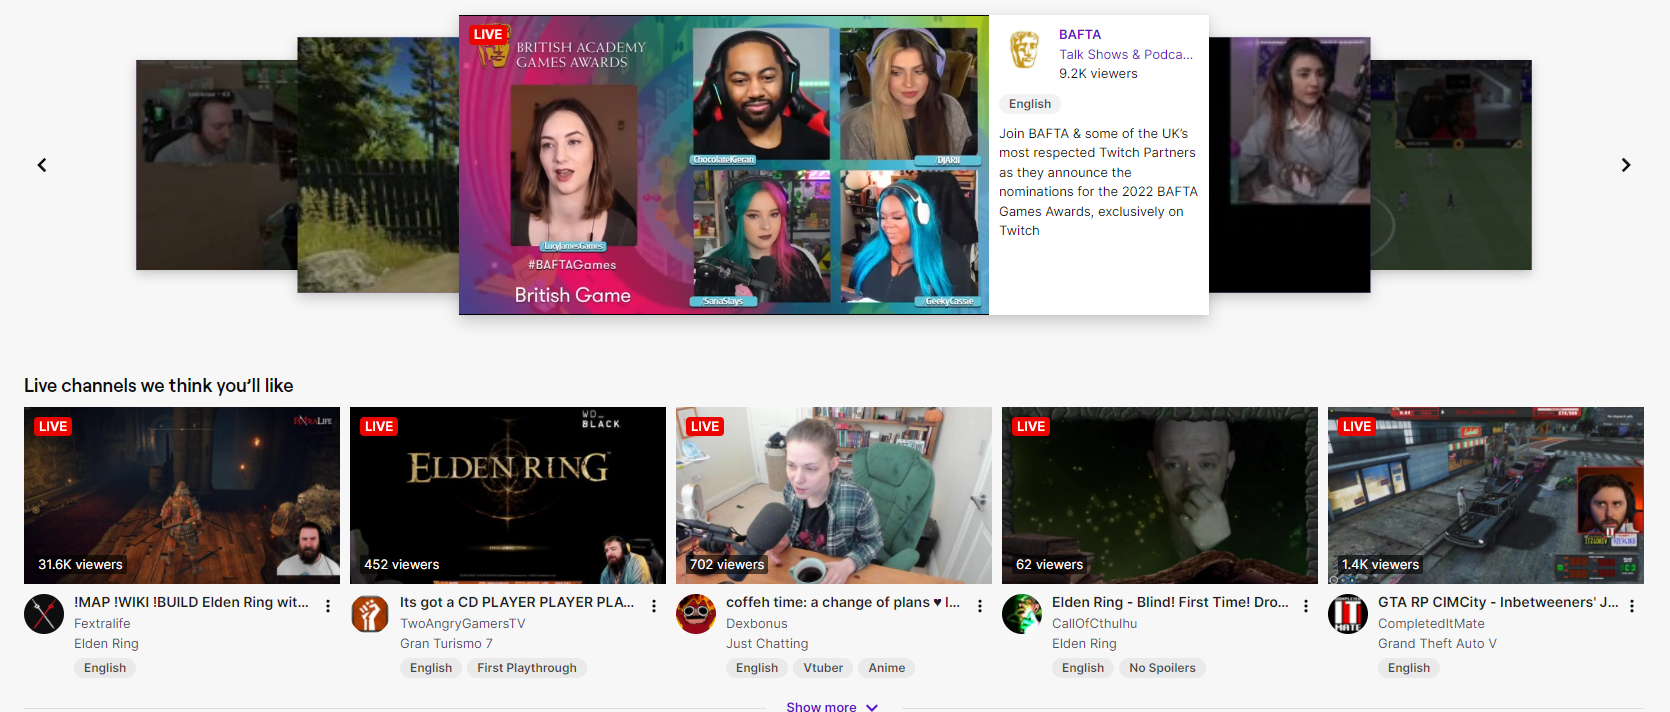1670x712 pixels.
Task: Advance carousel to next featured stream
Action: (x=1626, y=165)
